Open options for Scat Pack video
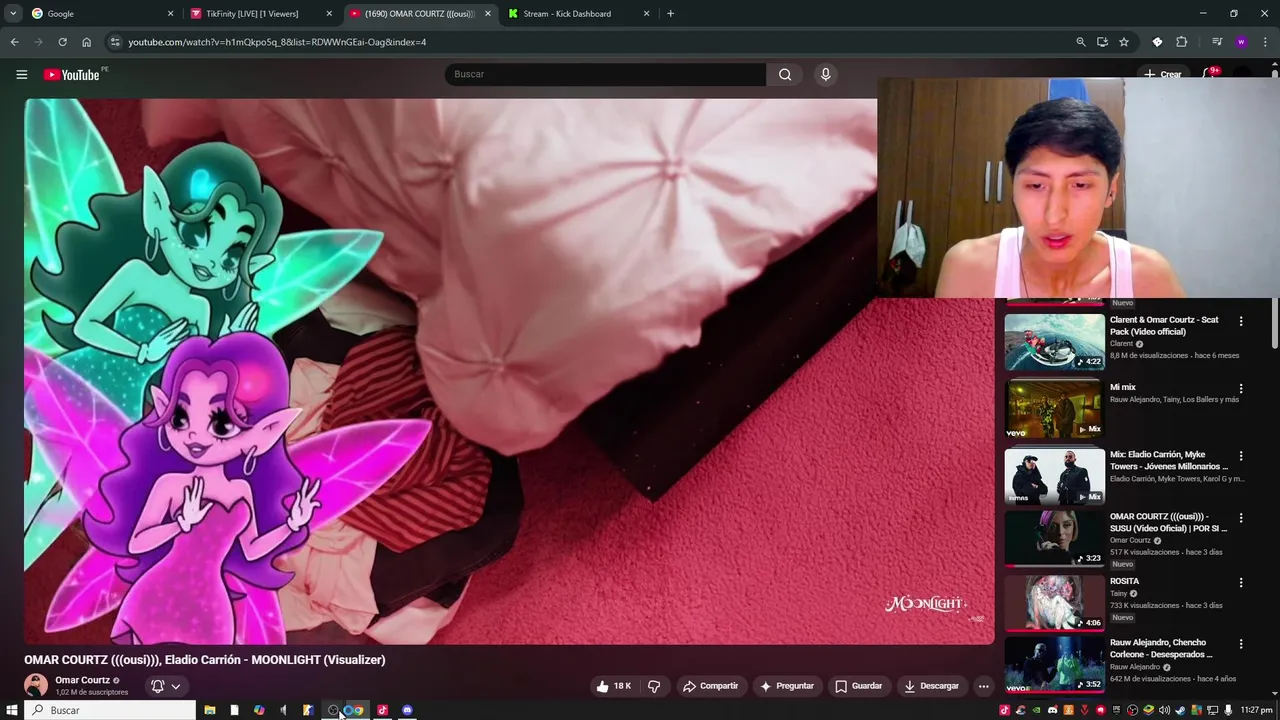This screenshot has height=720, width=1280. pyautogui.click(x=1241, y=321)
